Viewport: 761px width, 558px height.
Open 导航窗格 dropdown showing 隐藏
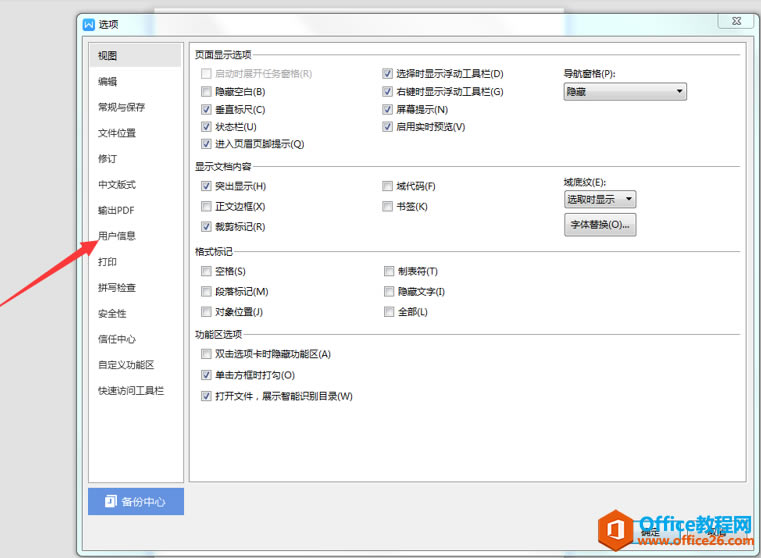625,91
